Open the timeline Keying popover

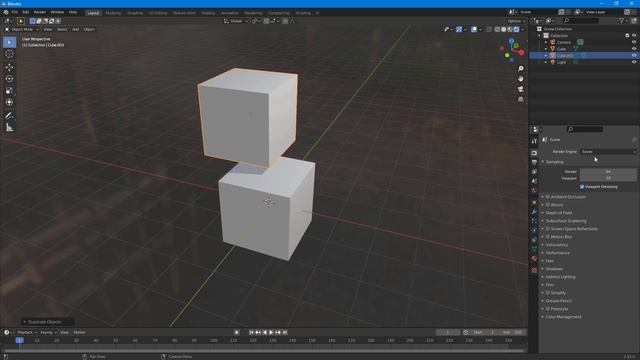click(48, 332)
